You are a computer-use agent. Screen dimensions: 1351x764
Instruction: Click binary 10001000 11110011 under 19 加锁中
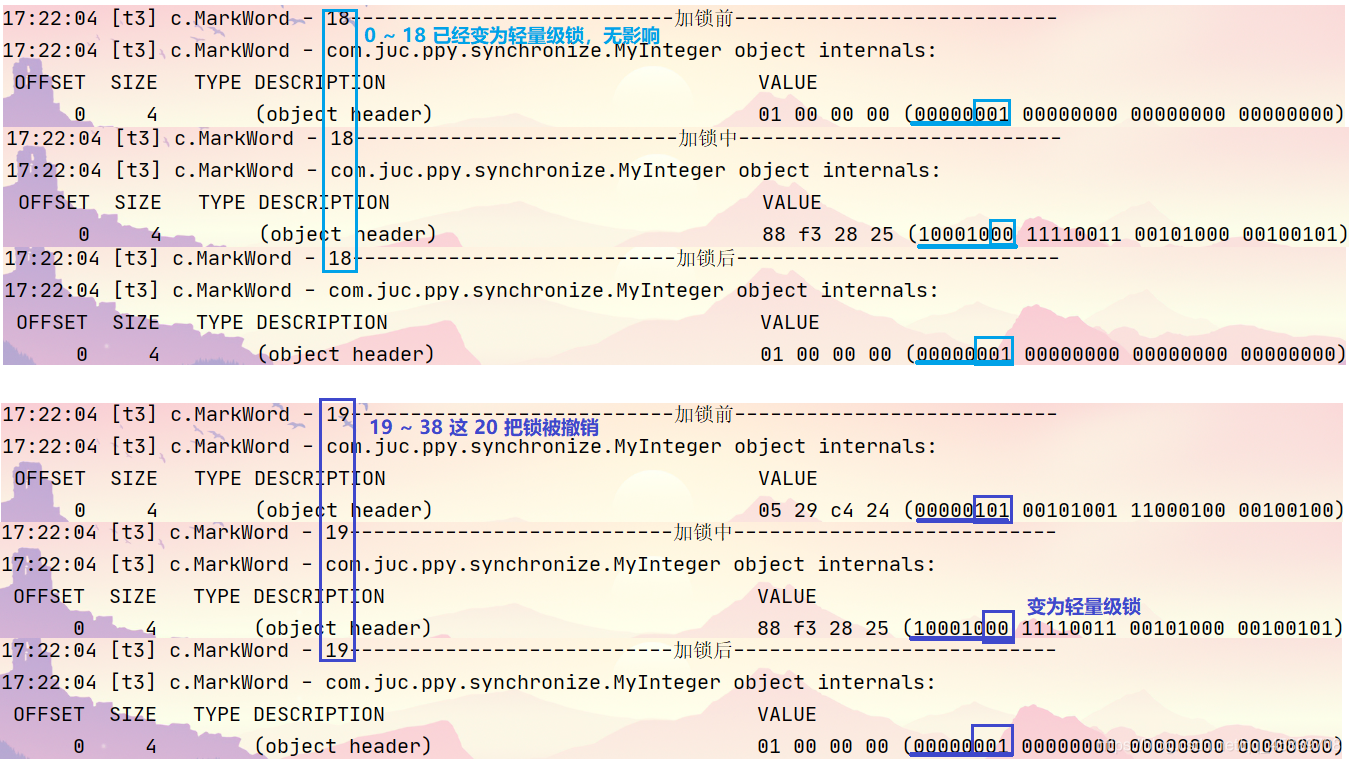(x=1016, y=628)
